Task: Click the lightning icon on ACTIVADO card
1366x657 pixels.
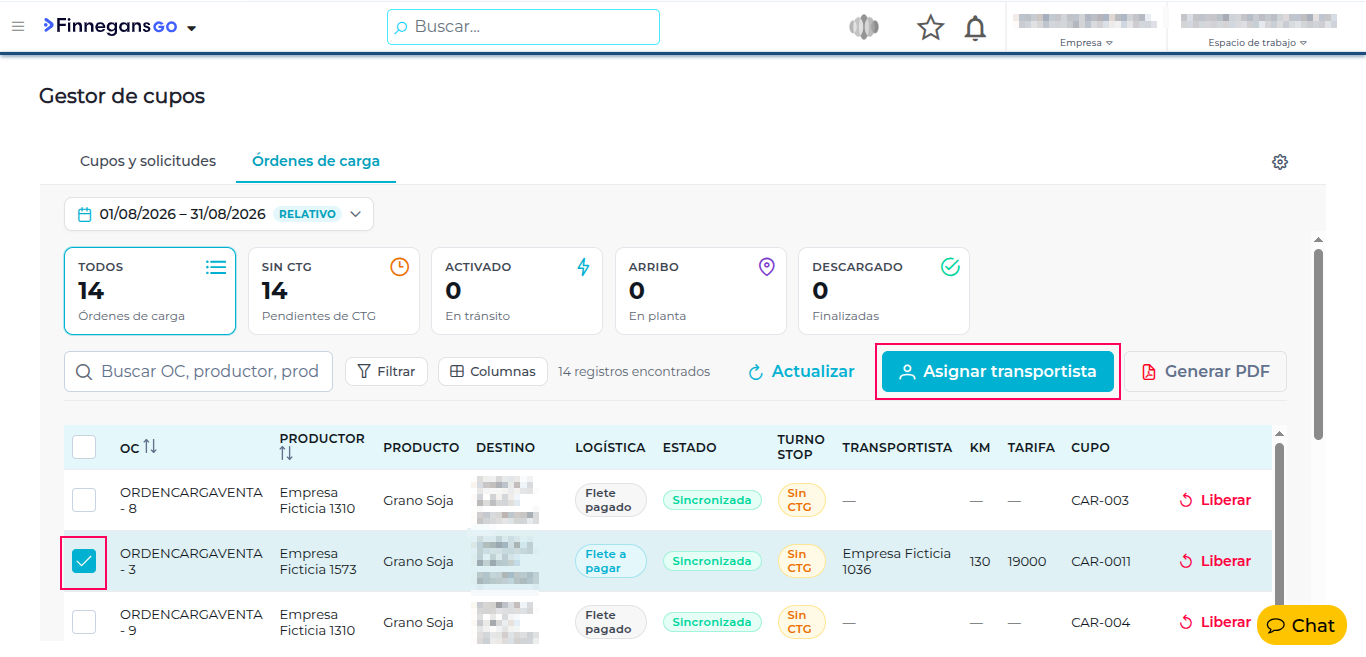Action: (584, 267)
